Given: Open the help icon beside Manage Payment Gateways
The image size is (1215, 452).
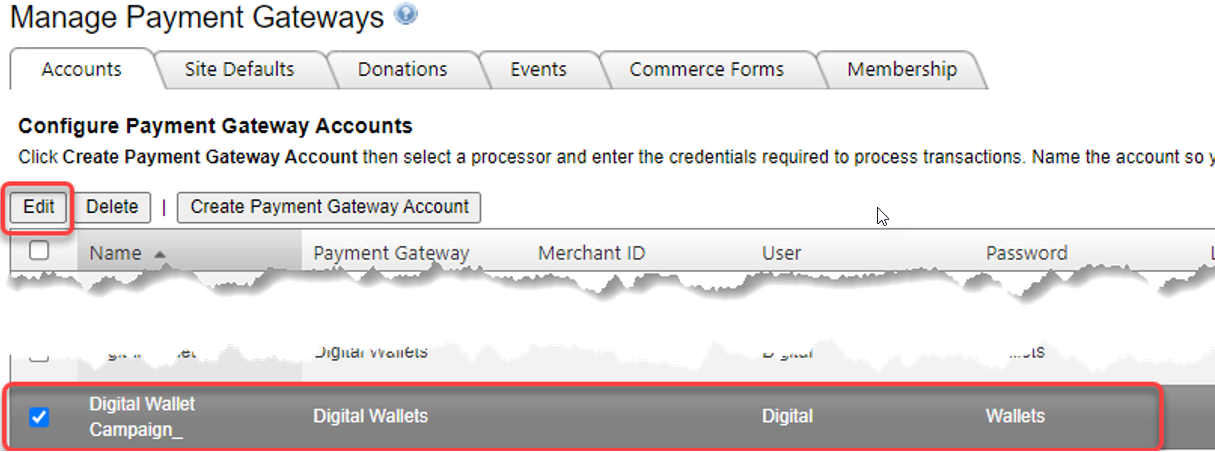Looking at the screenshot, I should 406,15.
